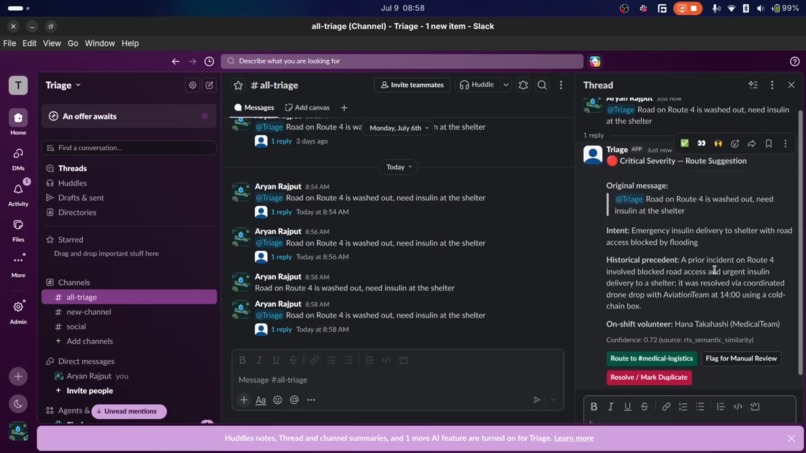The width and height of the screenshot is (806, 453).
Task: Open emoji picker in message composer
Action: coord(278,400)
